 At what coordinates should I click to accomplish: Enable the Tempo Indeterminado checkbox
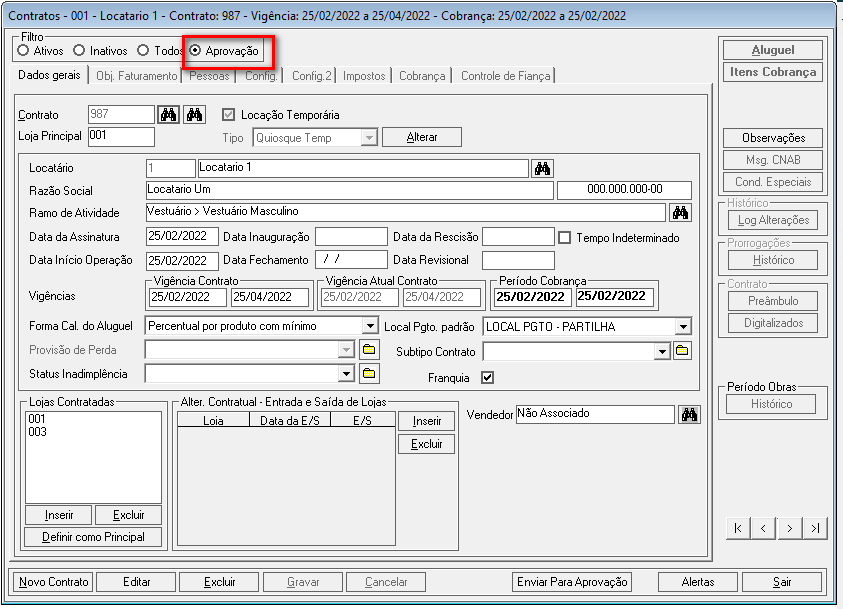point(565,238)
